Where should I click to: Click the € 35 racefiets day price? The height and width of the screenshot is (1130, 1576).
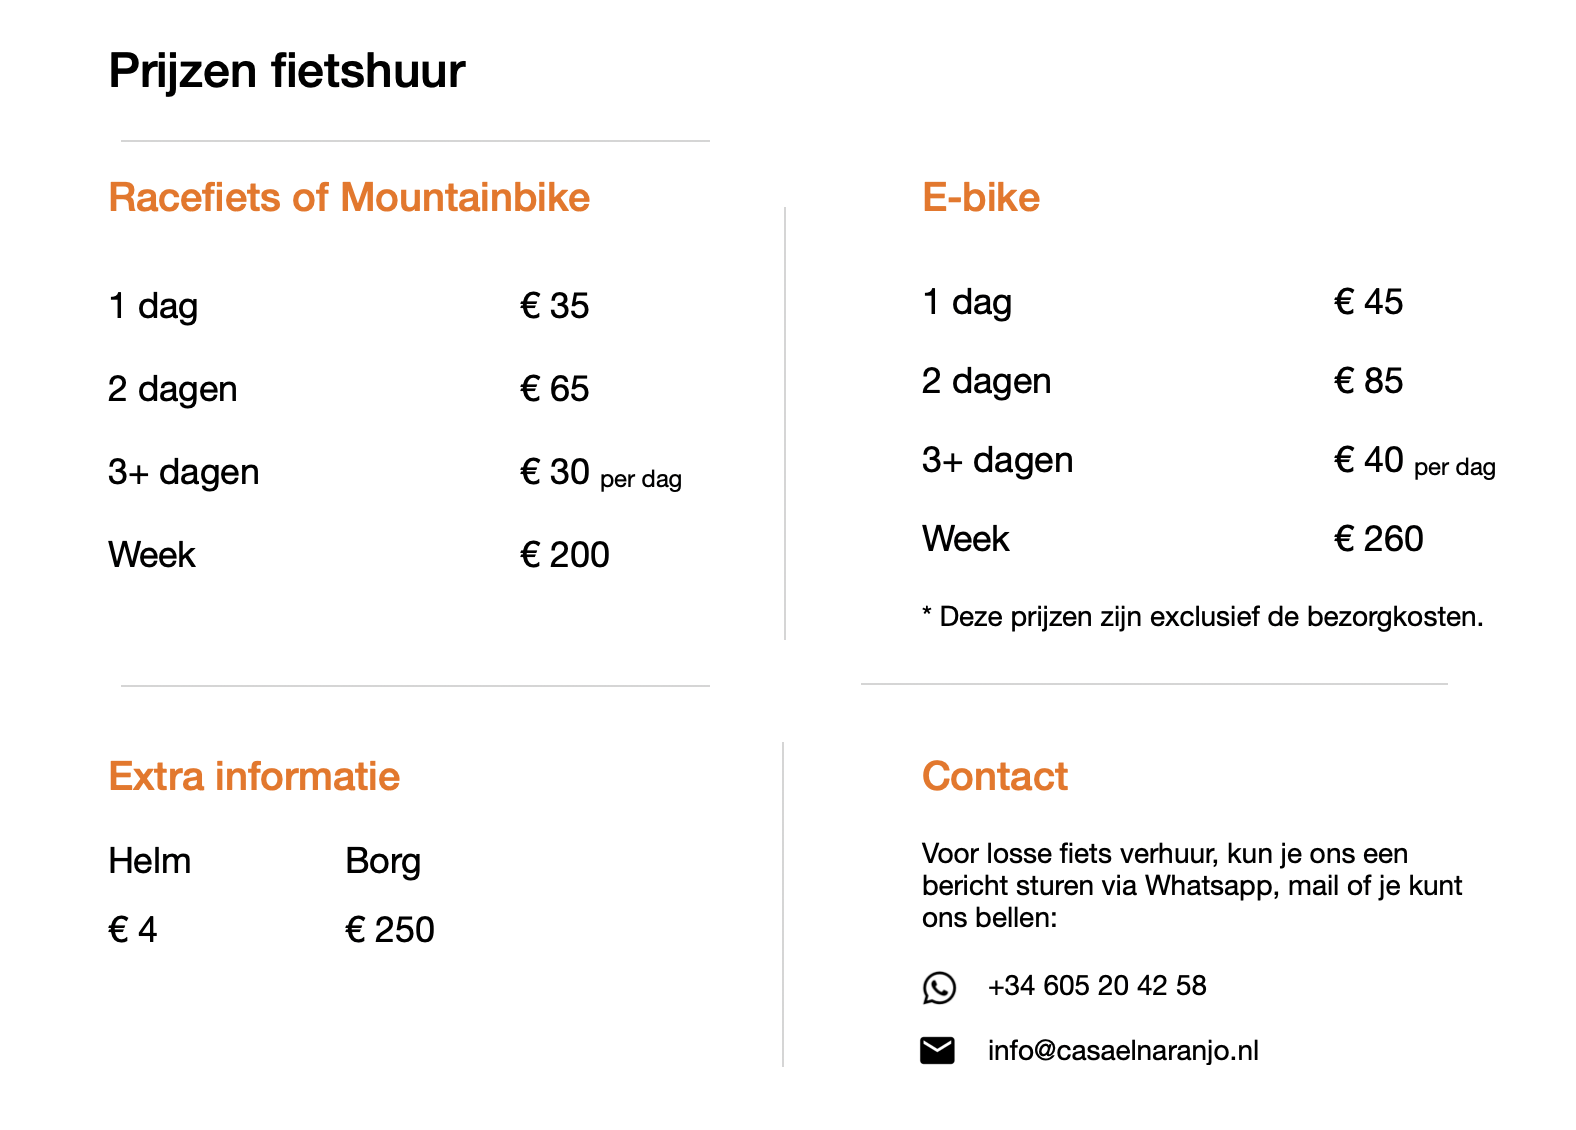pos(555,306)
